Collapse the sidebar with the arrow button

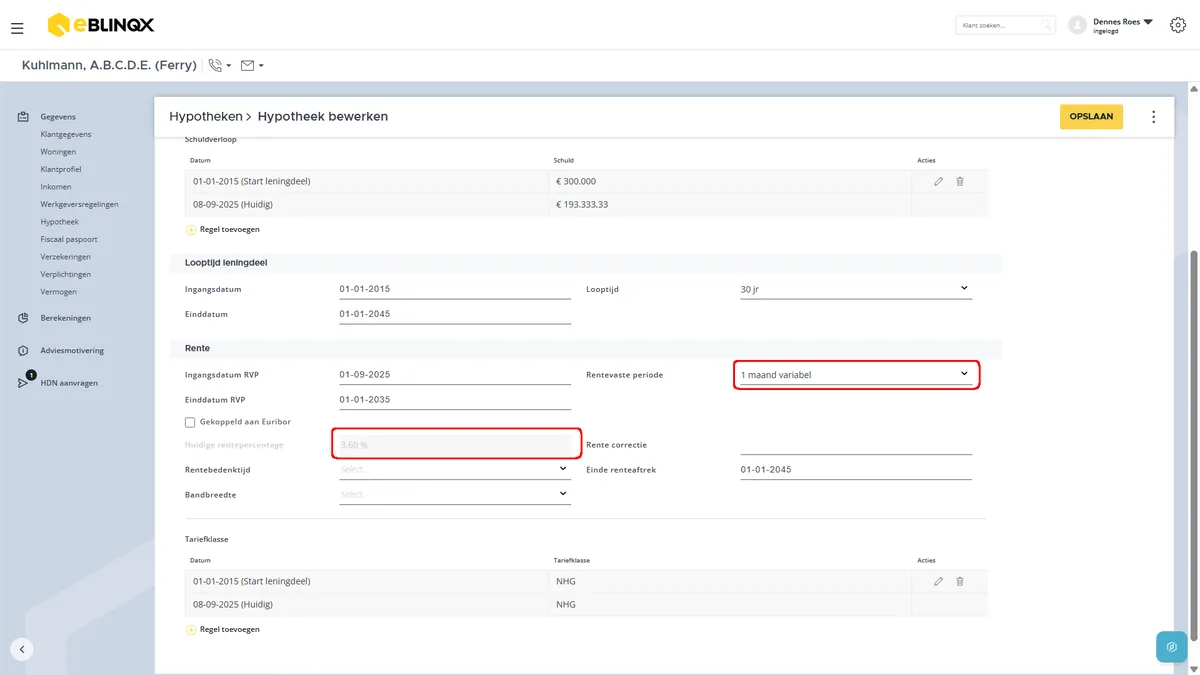tap(22, 648)
